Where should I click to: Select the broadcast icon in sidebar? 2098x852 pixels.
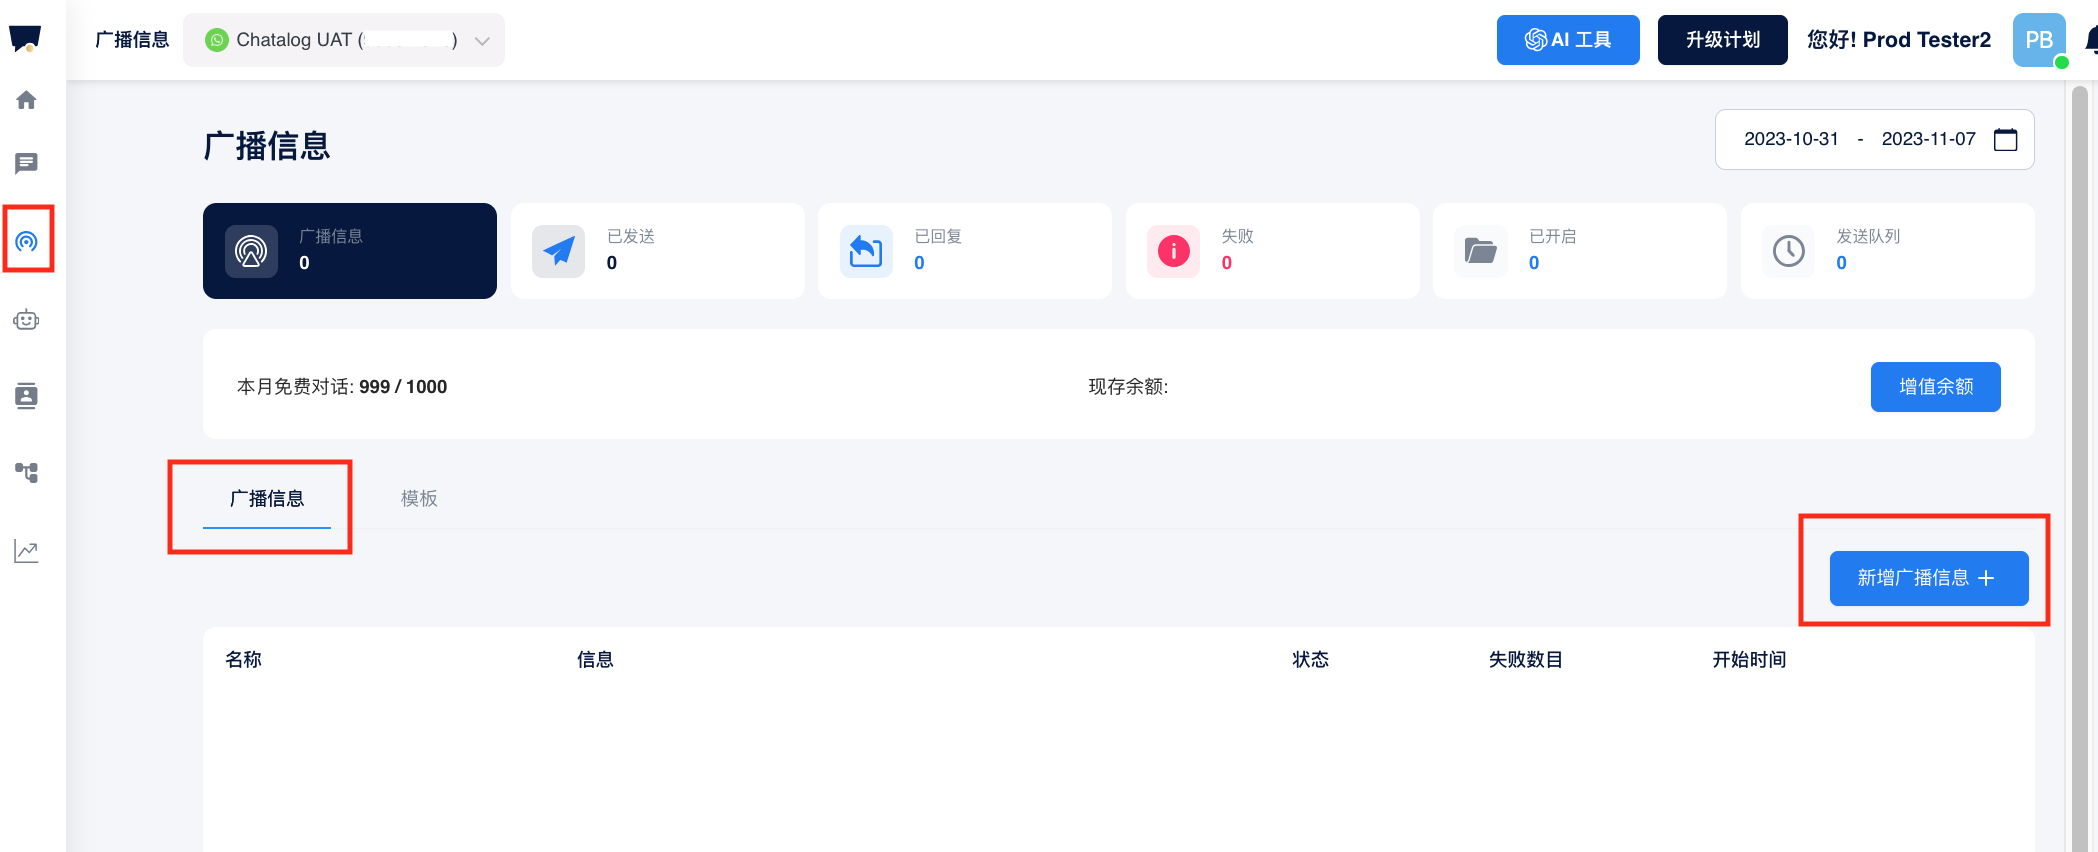(x=27, y=241)
